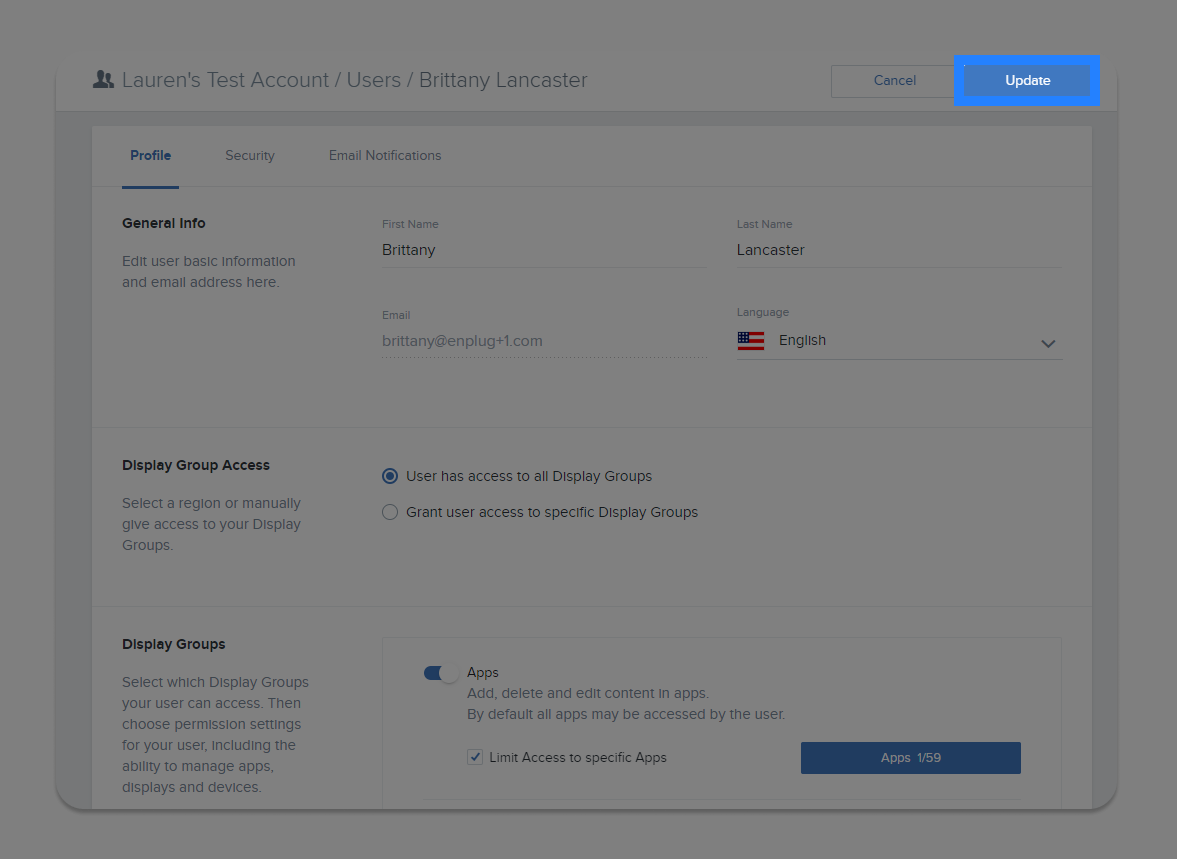The image size is (1177, 859).
Task: Edit the First Name field
Action: click(x=544, y=250)
